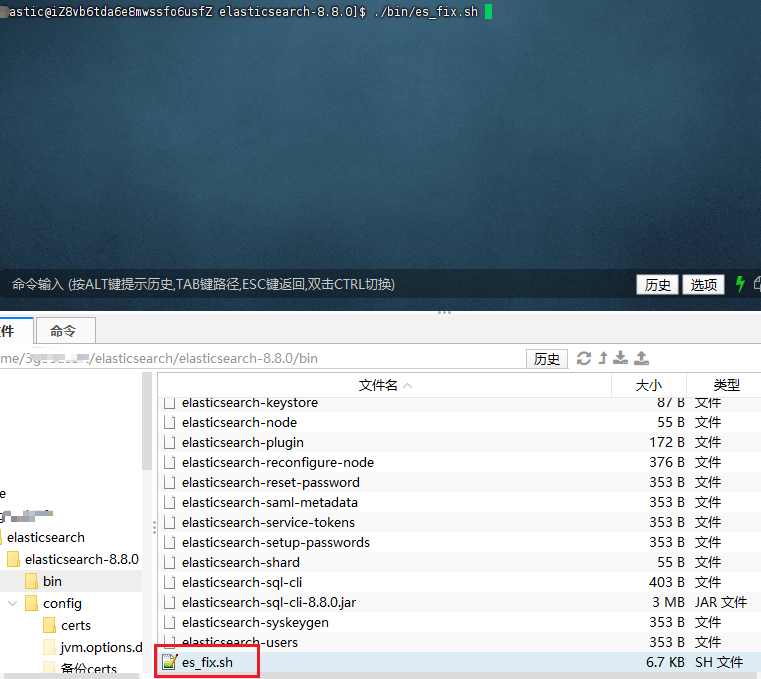Click the folder tree vertical scrollbar
The height and width of the screenshot is (679, 761).
coord(147,421)
